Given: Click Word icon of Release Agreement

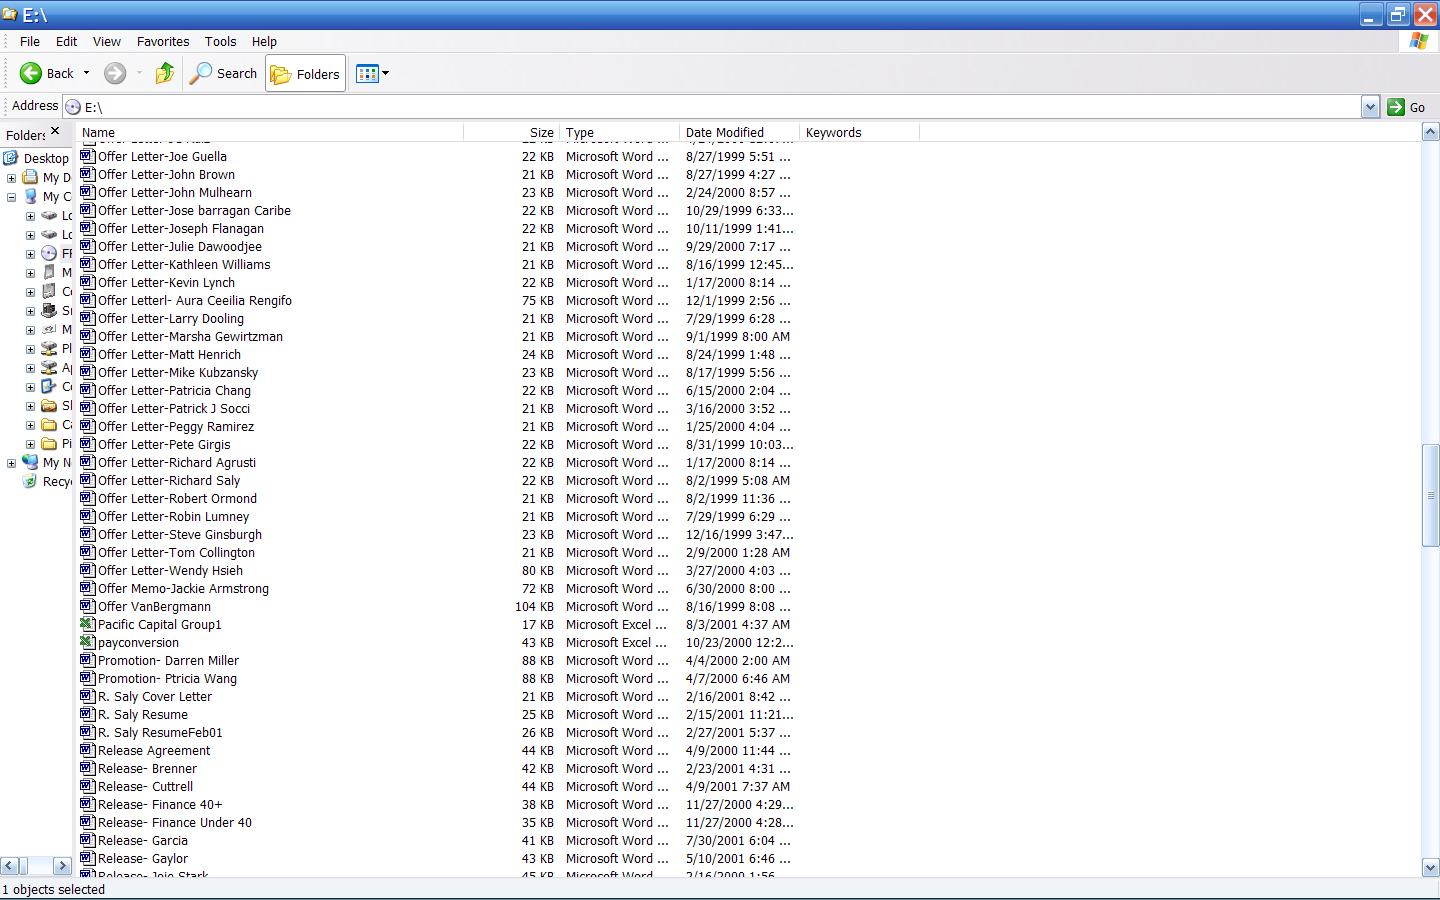Looking at the screenshot, I should pyautogui.click(x=88, y=750).
